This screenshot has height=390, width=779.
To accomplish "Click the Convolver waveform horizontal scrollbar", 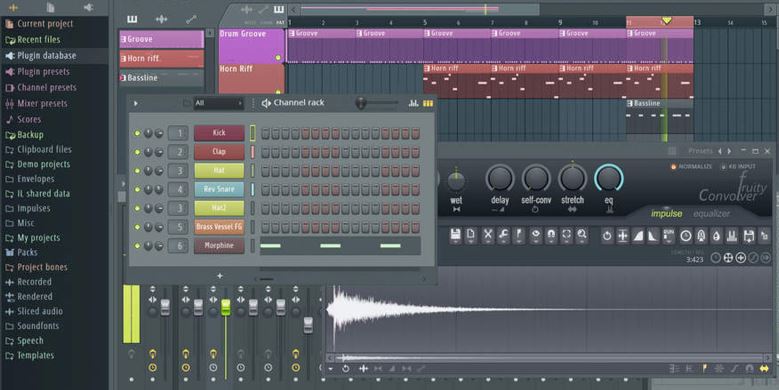I will pyautogui.click(x=549, y=358).
